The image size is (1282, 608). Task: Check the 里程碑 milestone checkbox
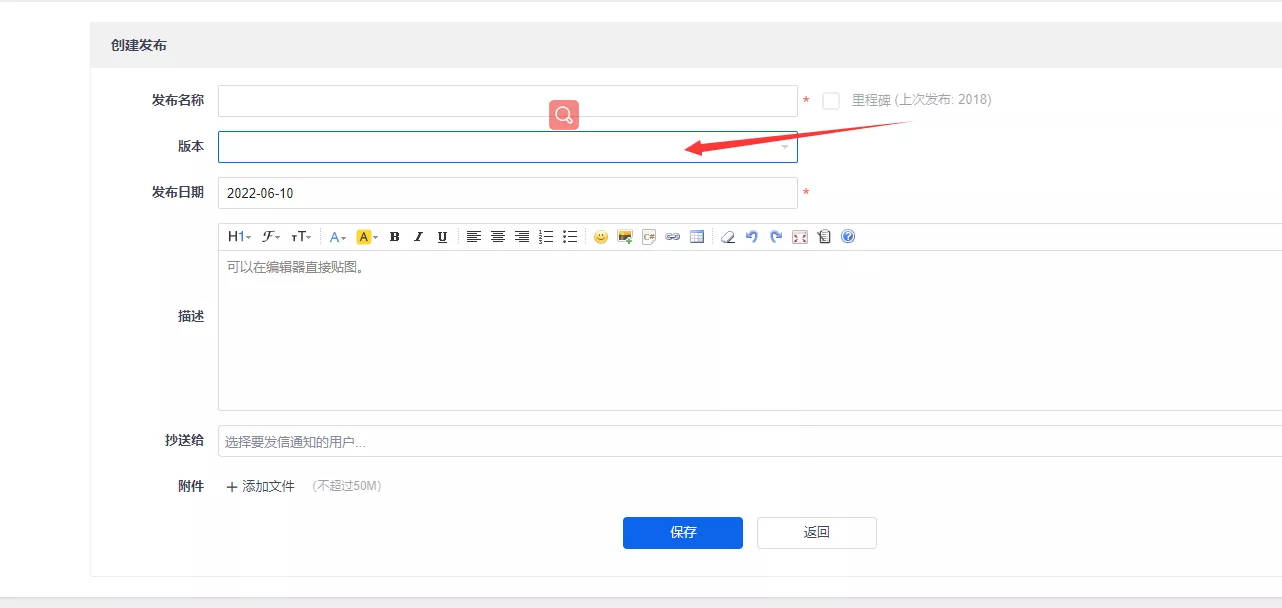tap(831, 101)
